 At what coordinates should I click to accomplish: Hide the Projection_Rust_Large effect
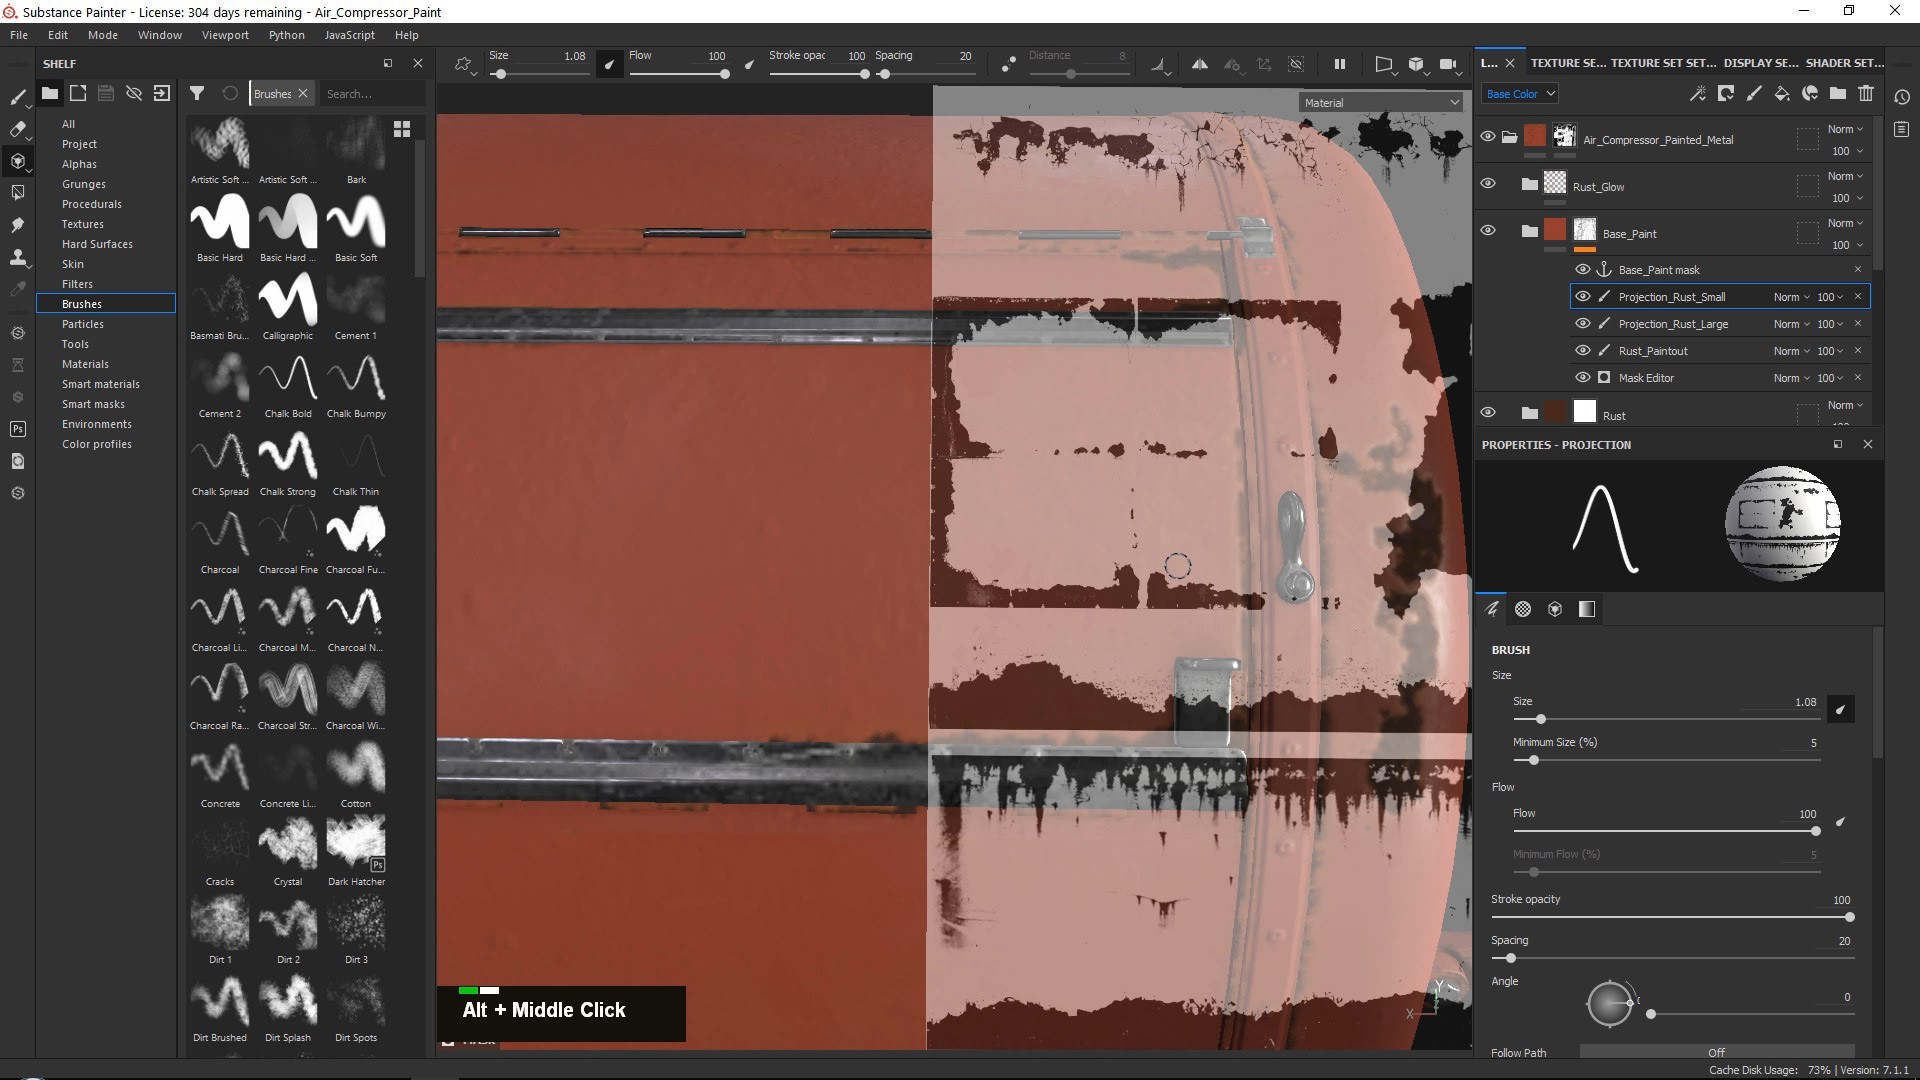click(1583, 323)
